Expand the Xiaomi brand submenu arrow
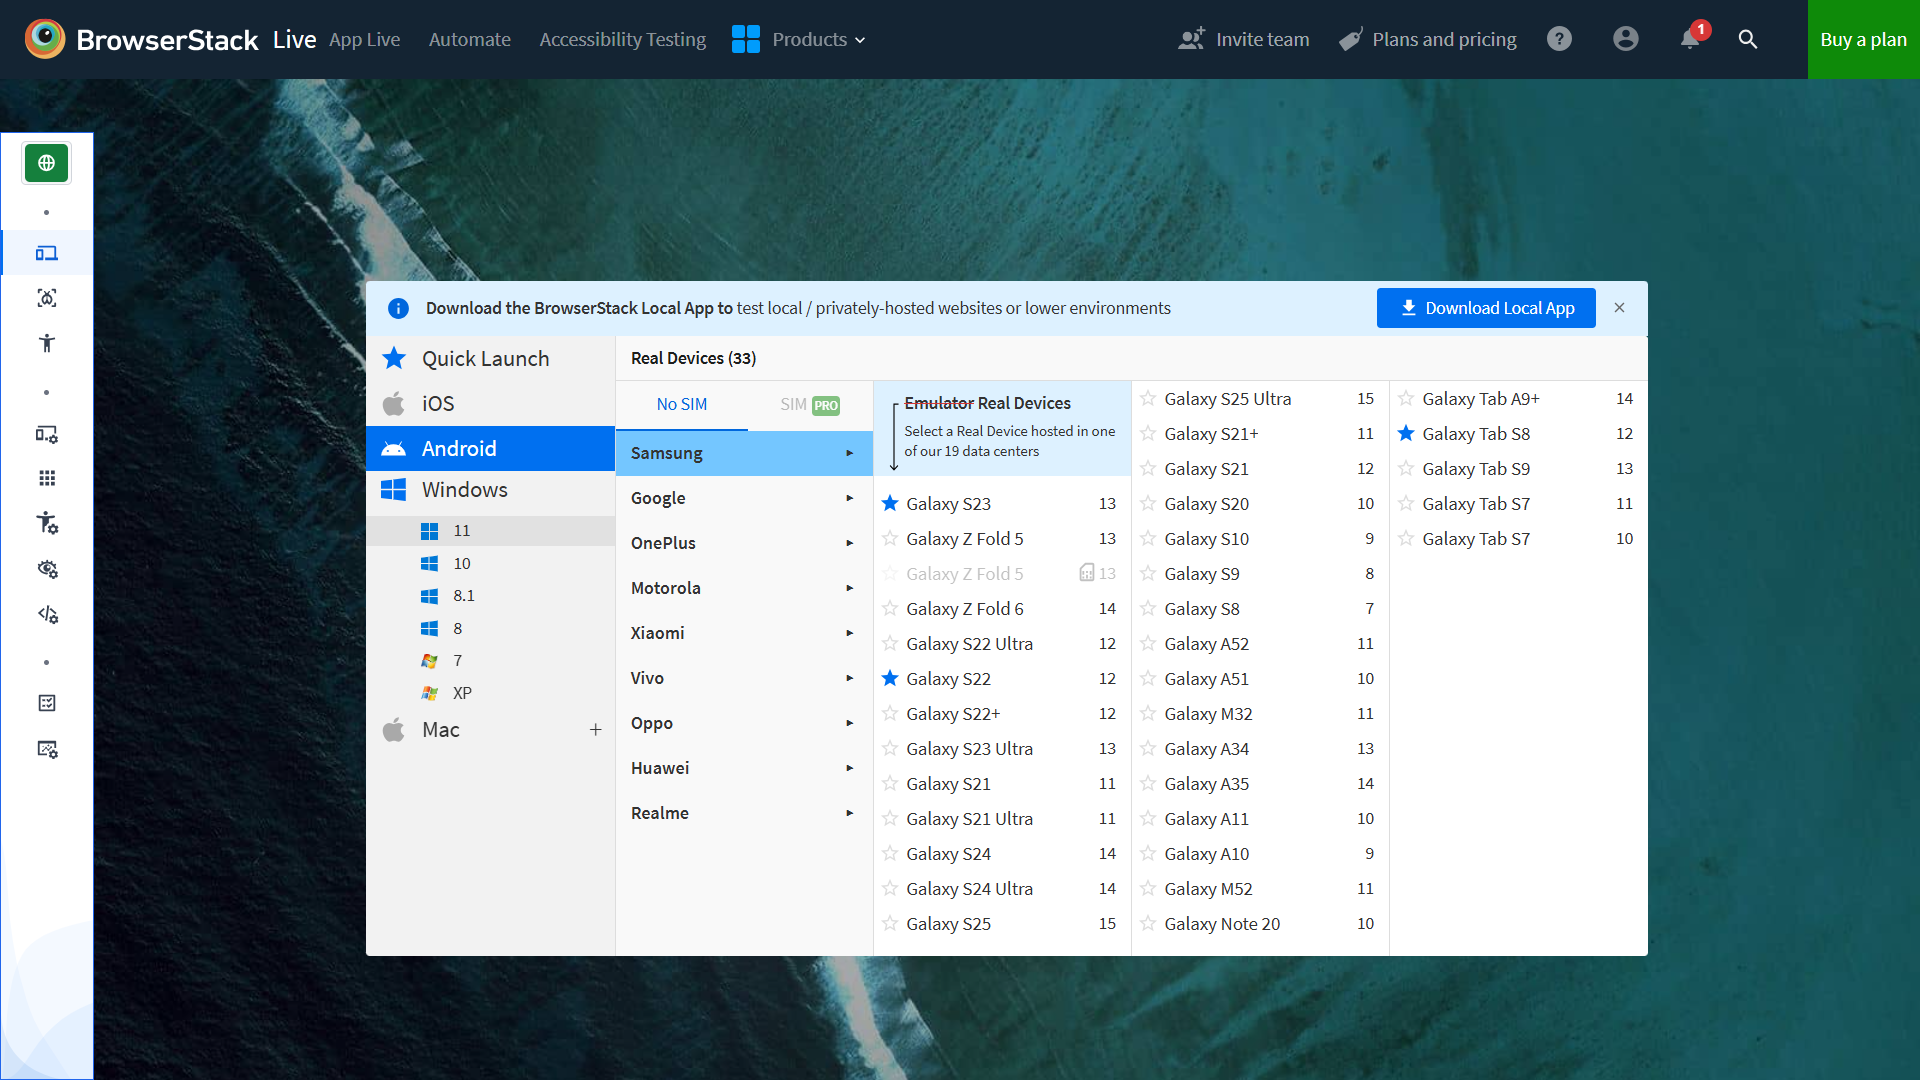Screen dimensions: 1920x1080 [x=849, y=633]
